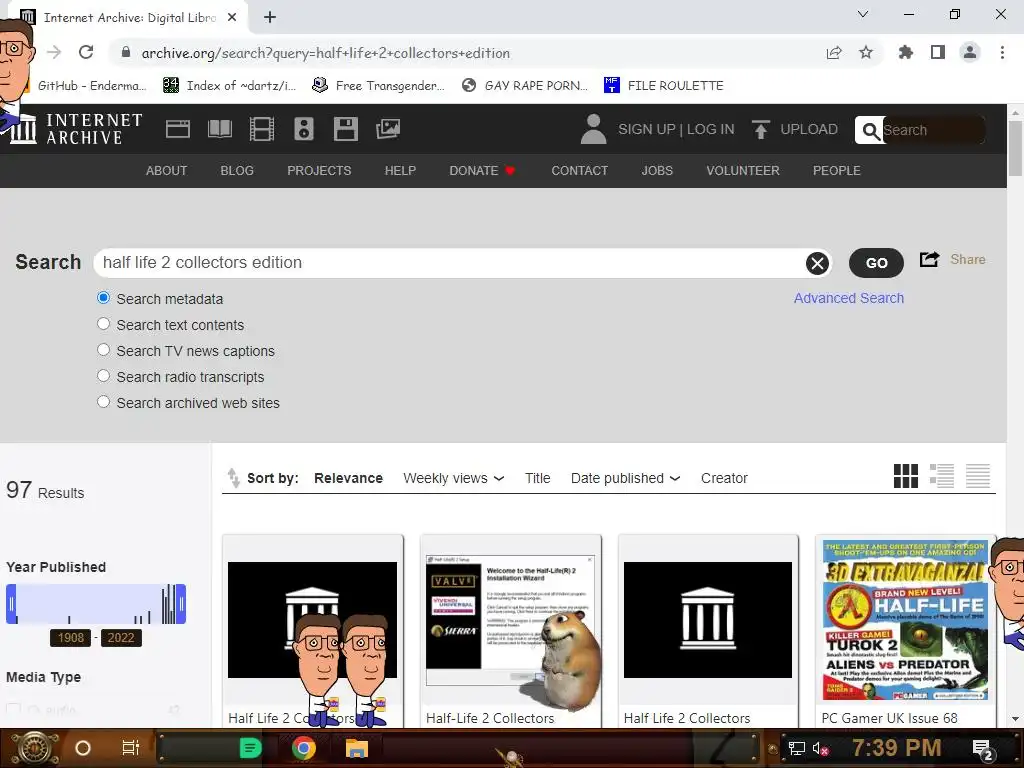Screen dimensions: 1024x768
Task: Open the Internet Archive images icon
Action: (388, 129)
